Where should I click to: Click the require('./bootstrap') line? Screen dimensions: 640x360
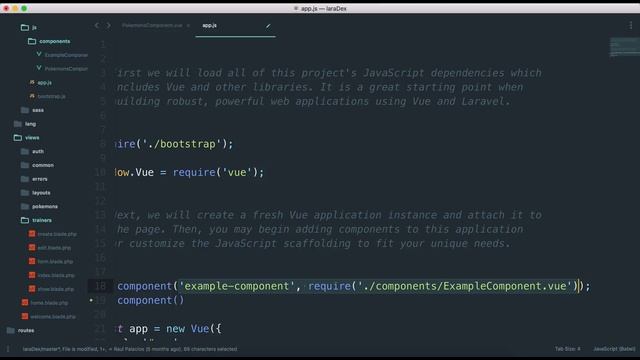tap(174, 144)
